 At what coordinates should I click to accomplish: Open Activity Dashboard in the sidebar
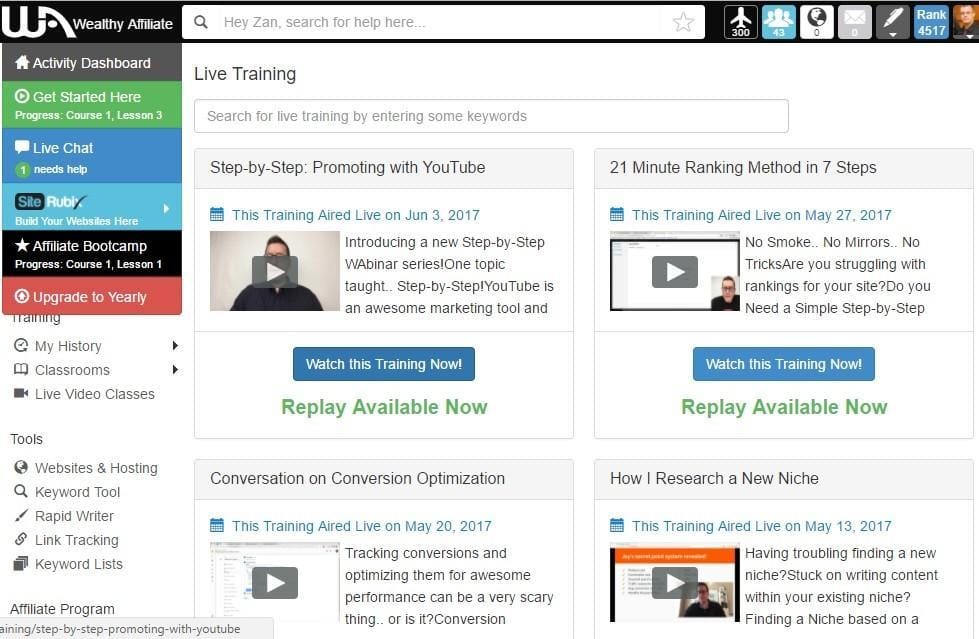(92, 63)
